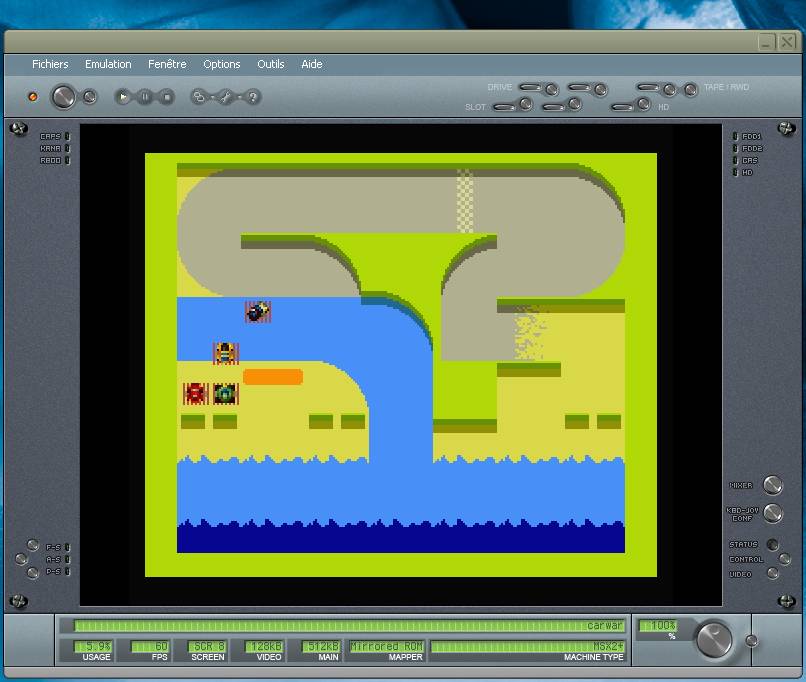Open the Outils menu

point(270,64)
